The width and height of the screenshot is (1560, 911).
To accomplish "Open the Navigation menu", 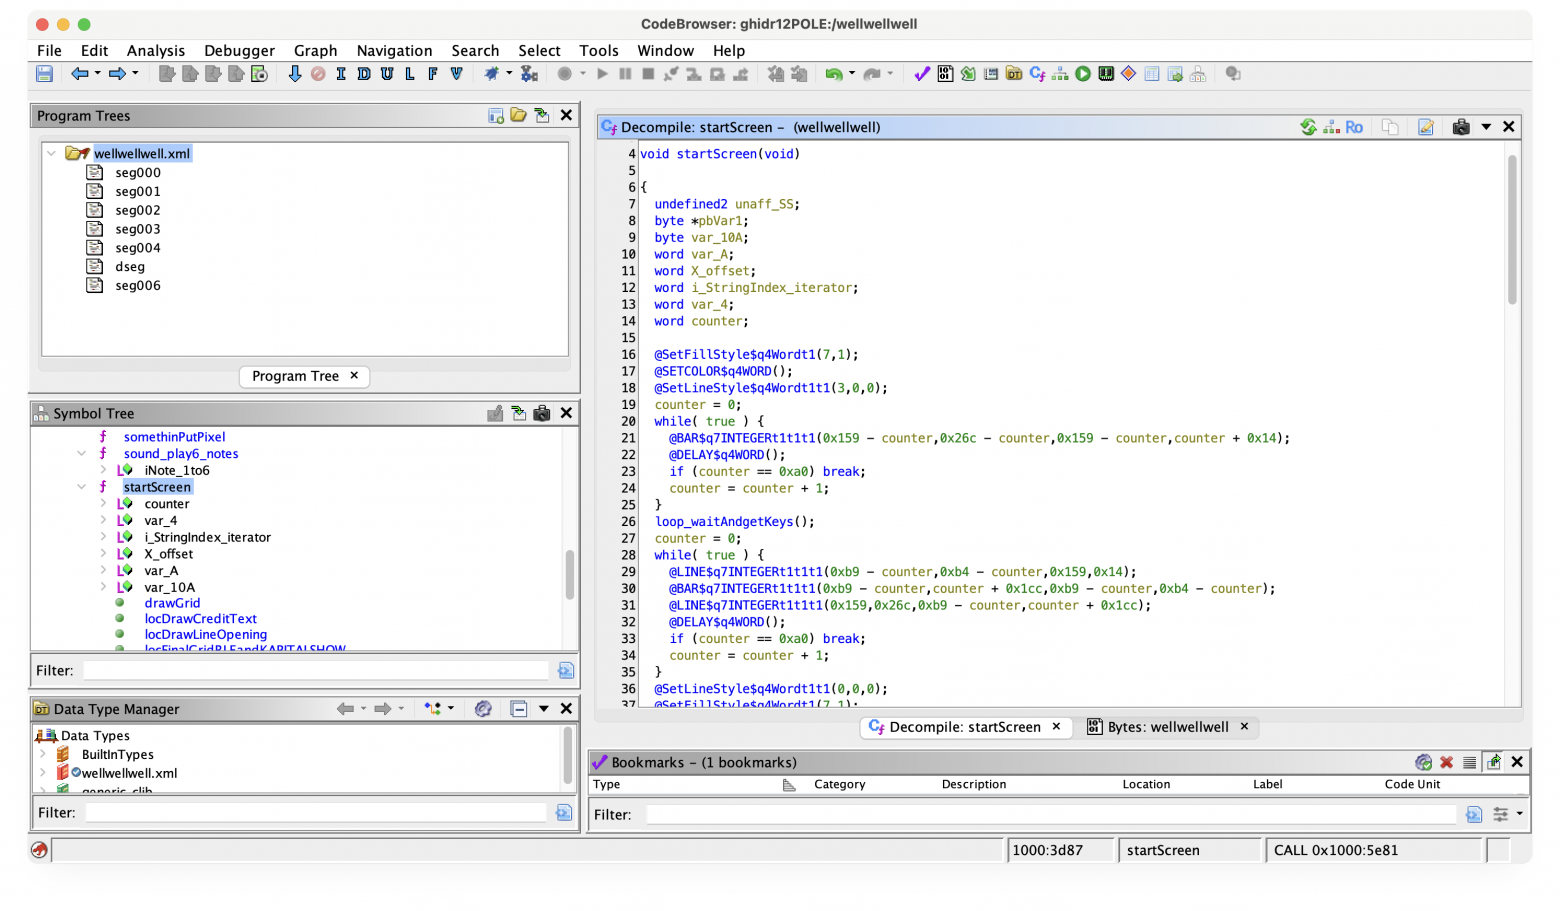I will [x=395, y=50].
